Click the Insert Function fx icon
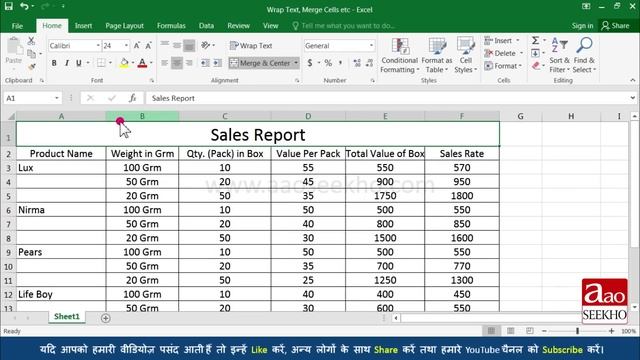Viewport: 640px width, 360px height. 133,98
